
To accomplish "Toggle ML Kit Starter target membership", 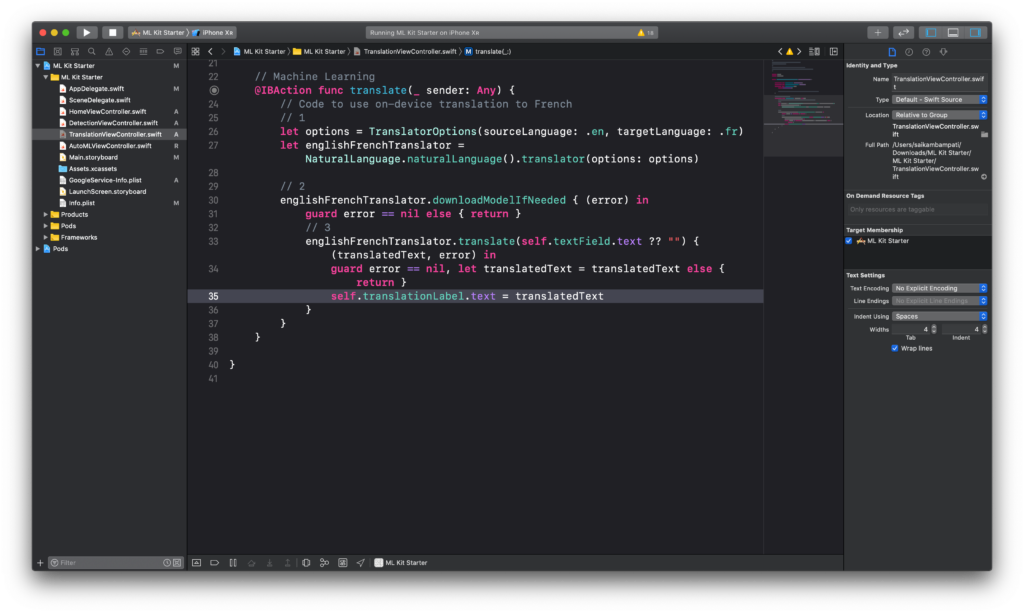I will coord(849,241).
